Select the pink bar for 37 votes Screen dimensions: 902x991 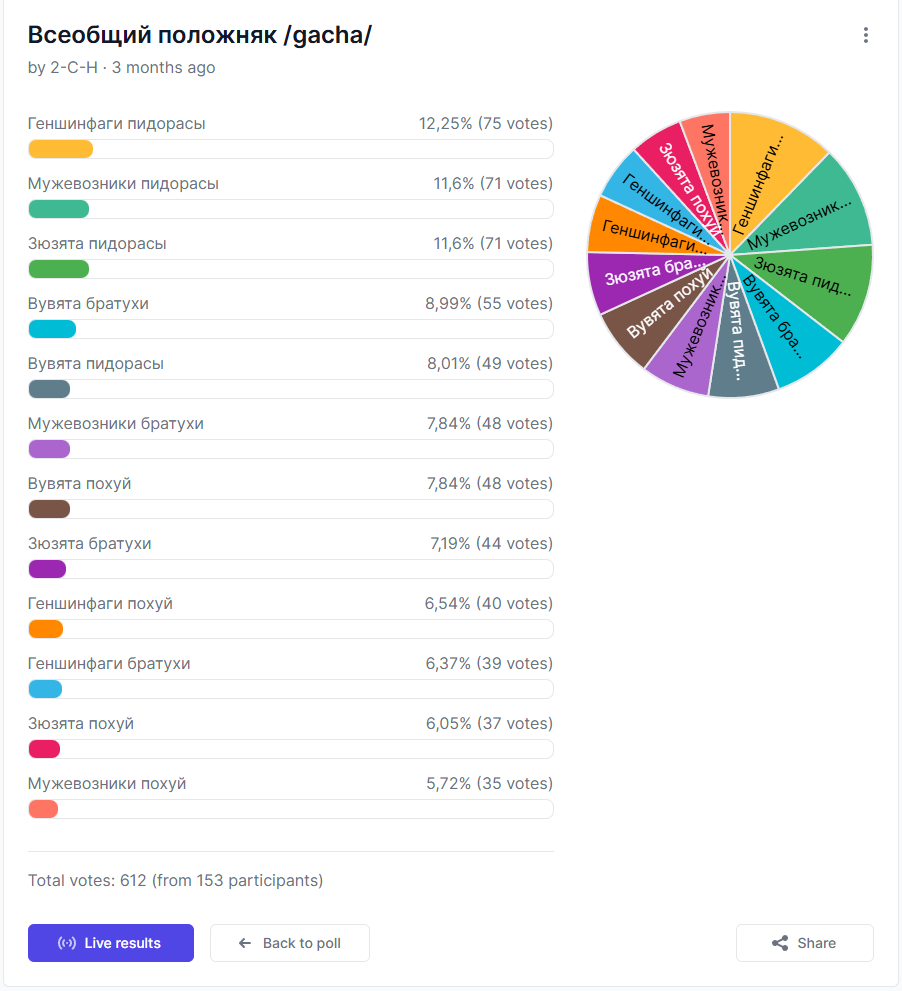[44, 749]
